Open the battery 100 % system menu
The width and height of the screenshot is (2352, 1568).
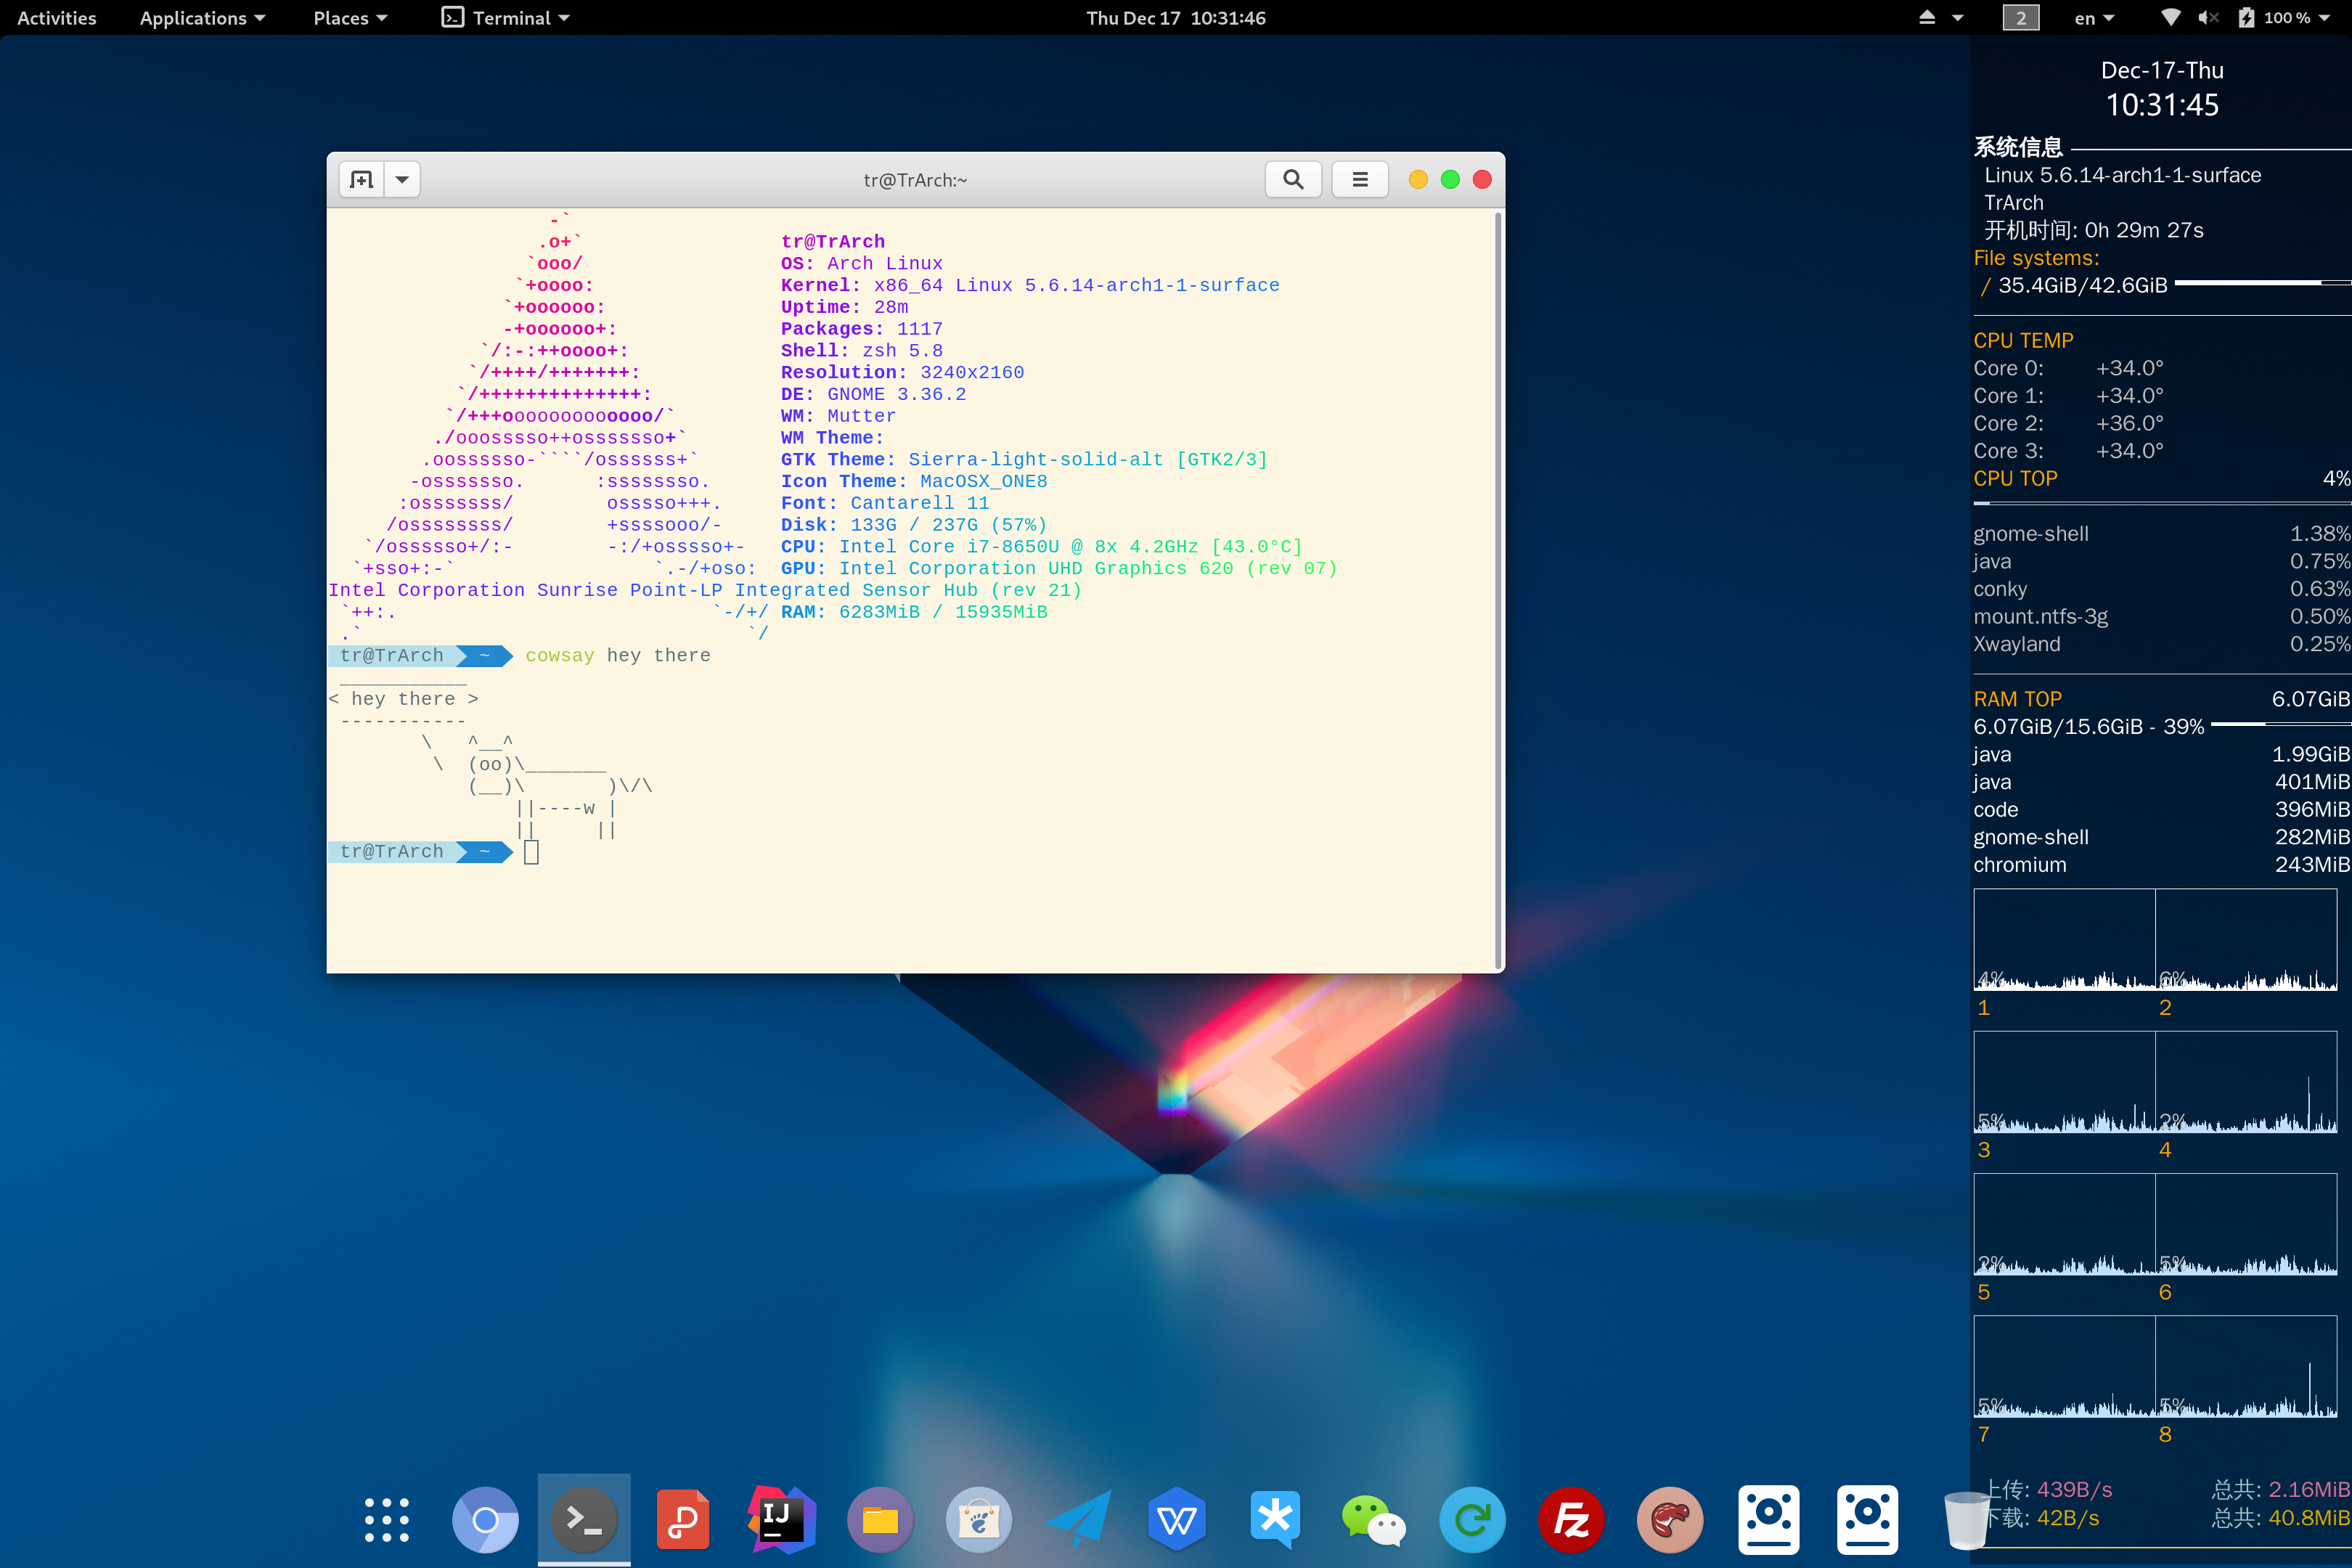[x=2284, y=18]
